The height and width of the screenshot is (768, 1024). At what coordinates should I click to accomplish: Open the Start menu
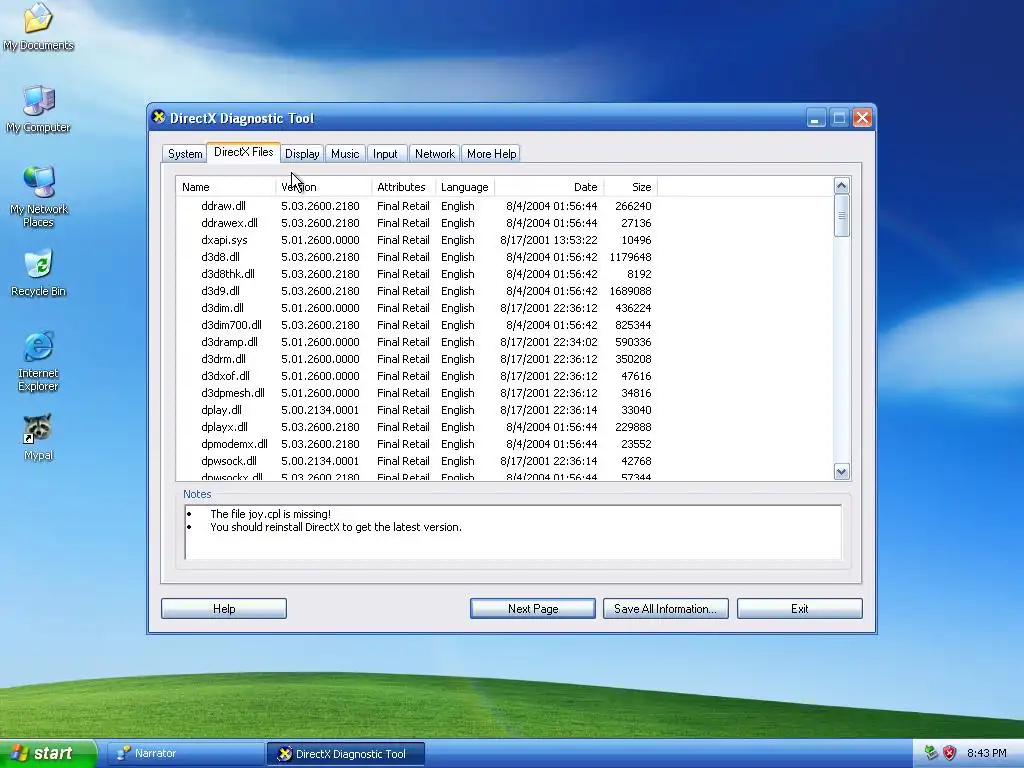(48, 753)
